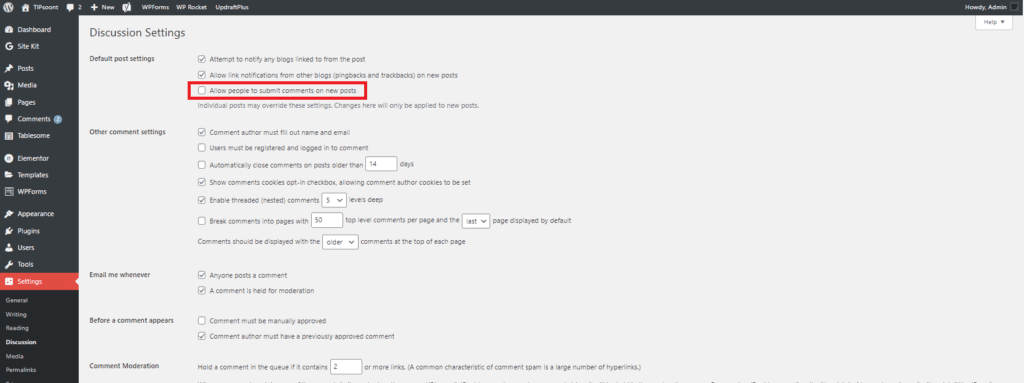Viewport: 1024px width, 383px height.
Task: Click the Comments pending count badge
Action: (57, 120)
